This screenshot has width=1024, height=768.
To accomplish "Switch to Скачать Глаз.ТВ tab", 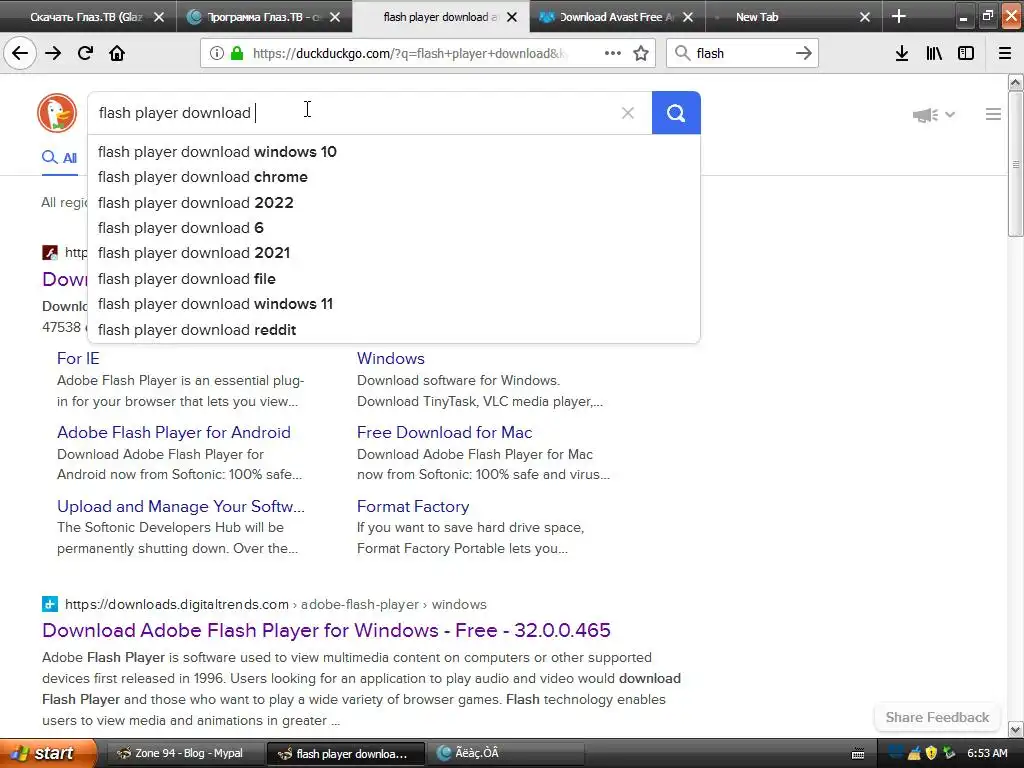I will [88, 17].
